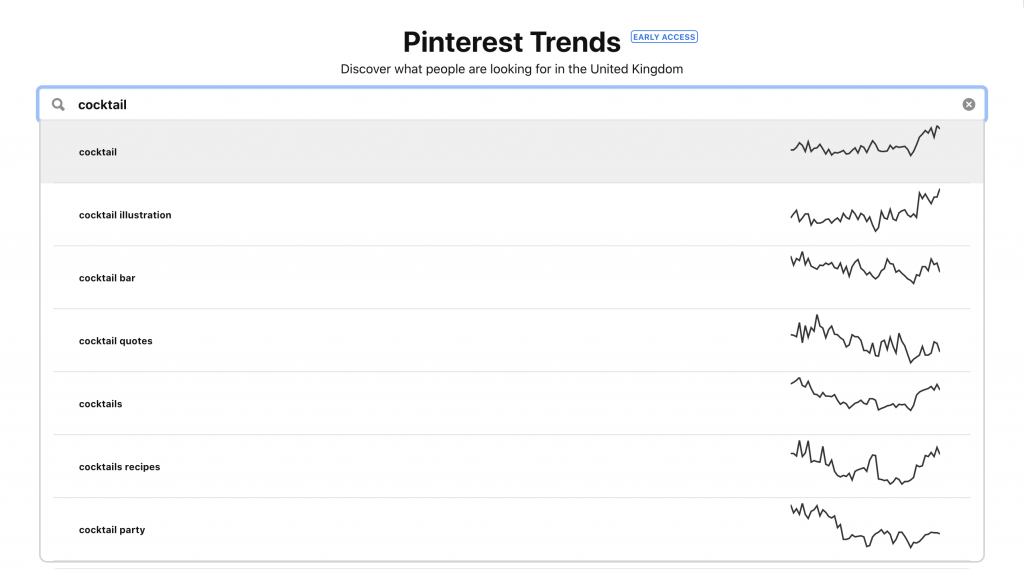Click the cocktail party trend sparkline
Image resolution: width=1024 pixels, height=569 pixels.
pyautogui.click(x=865, y=526)
